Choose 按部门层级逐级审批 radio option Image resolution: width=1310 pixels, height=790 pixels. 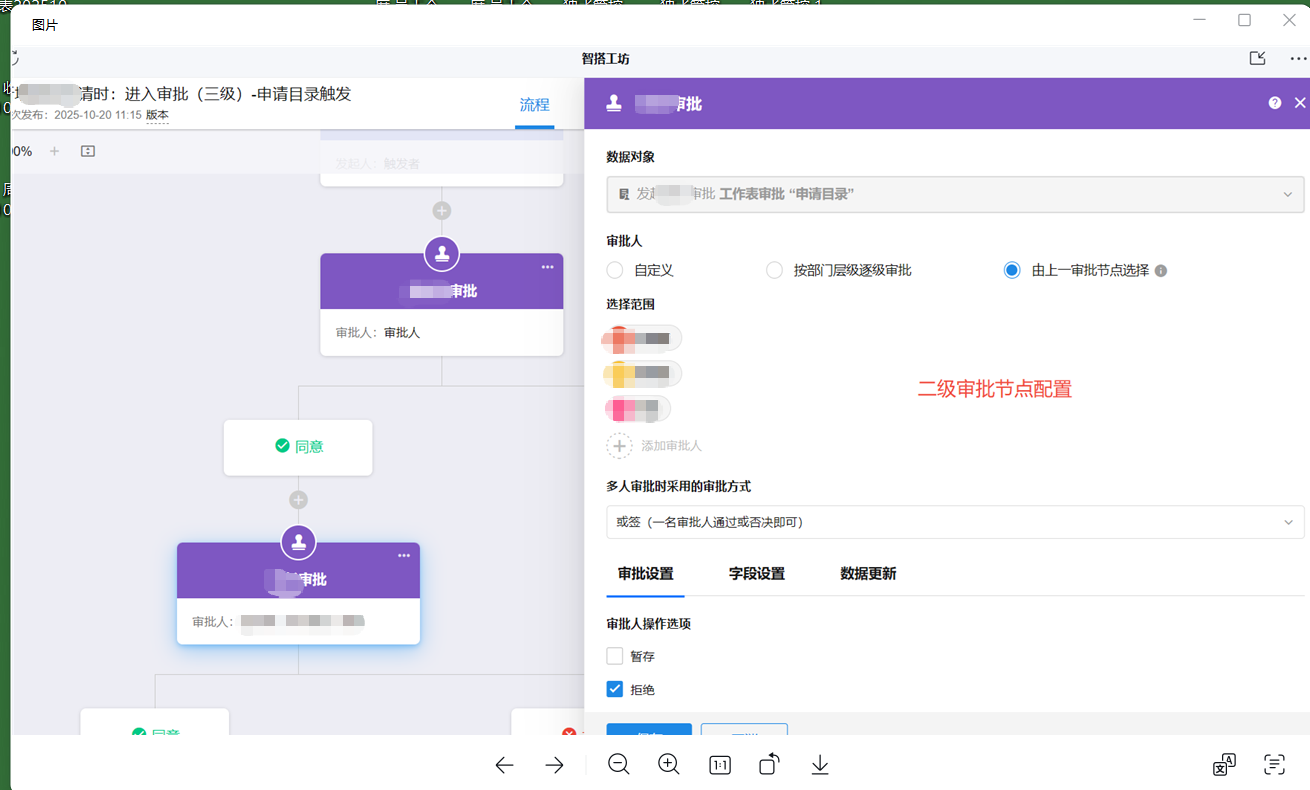click(774, 270)
